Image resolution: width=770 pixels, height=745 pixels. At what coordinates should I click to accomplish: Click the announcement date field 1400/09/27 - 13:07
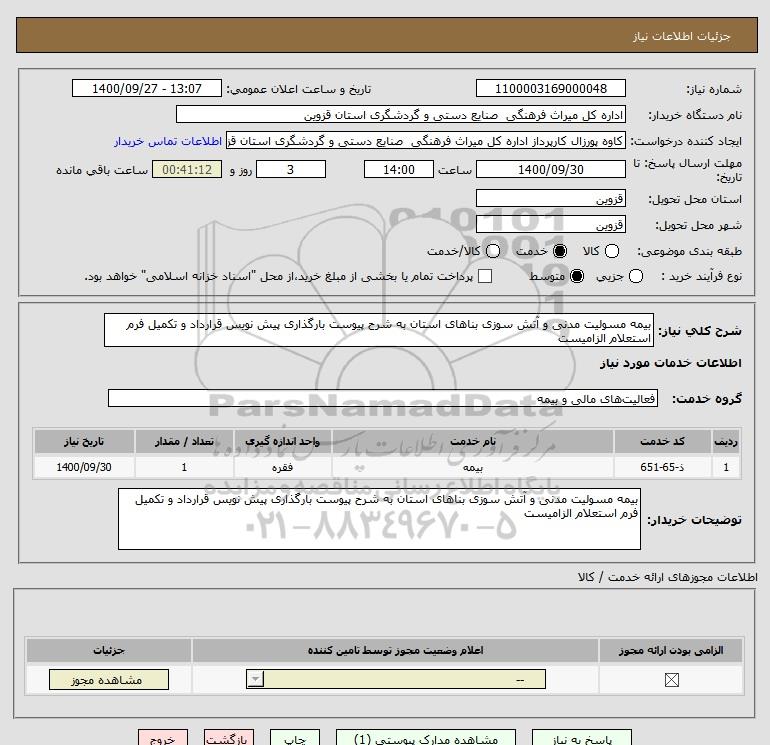147,88
